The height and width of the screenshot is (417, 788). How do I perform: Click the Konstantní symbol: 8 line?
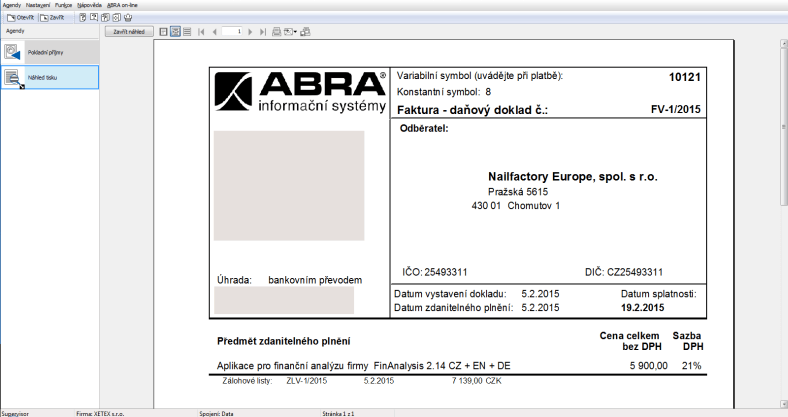pos(444,92)
